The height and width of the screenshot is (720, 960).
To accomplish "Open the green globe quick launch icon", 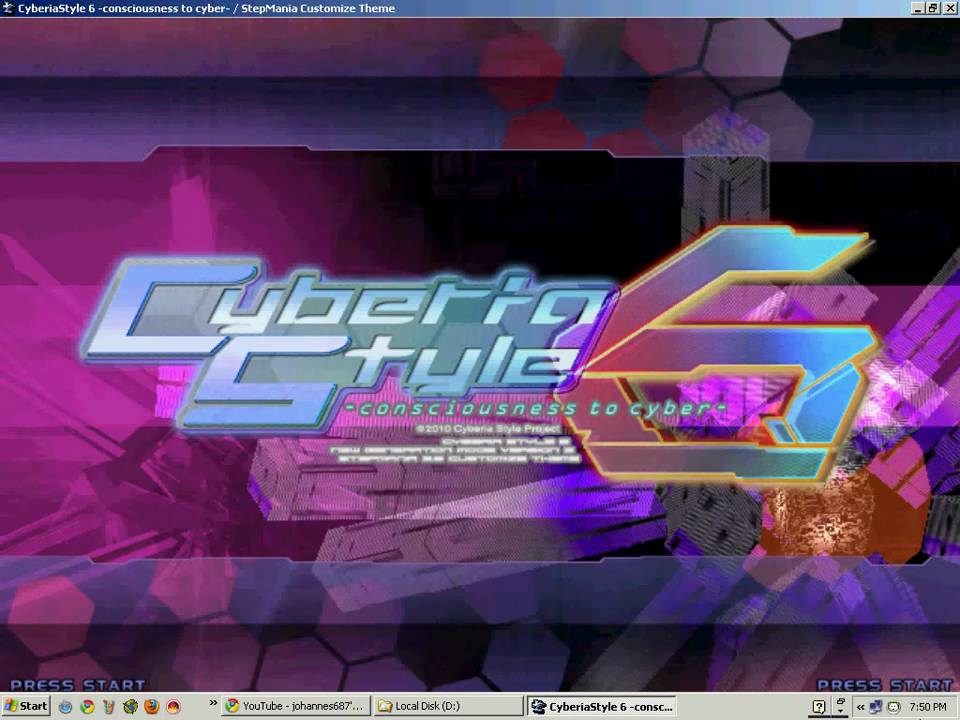I will (130, 707).
